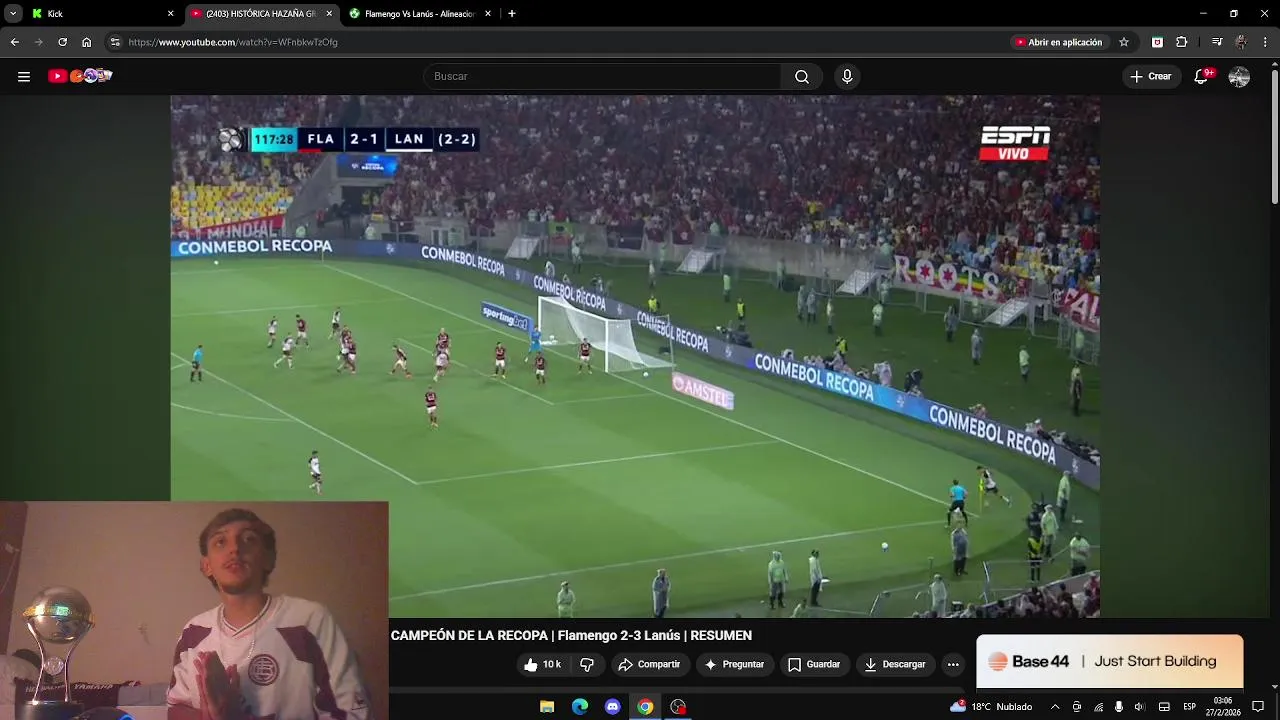This screenshot has height=720, width=1280.
Task: Open the Windows notification center
Action: [1259, 706]
